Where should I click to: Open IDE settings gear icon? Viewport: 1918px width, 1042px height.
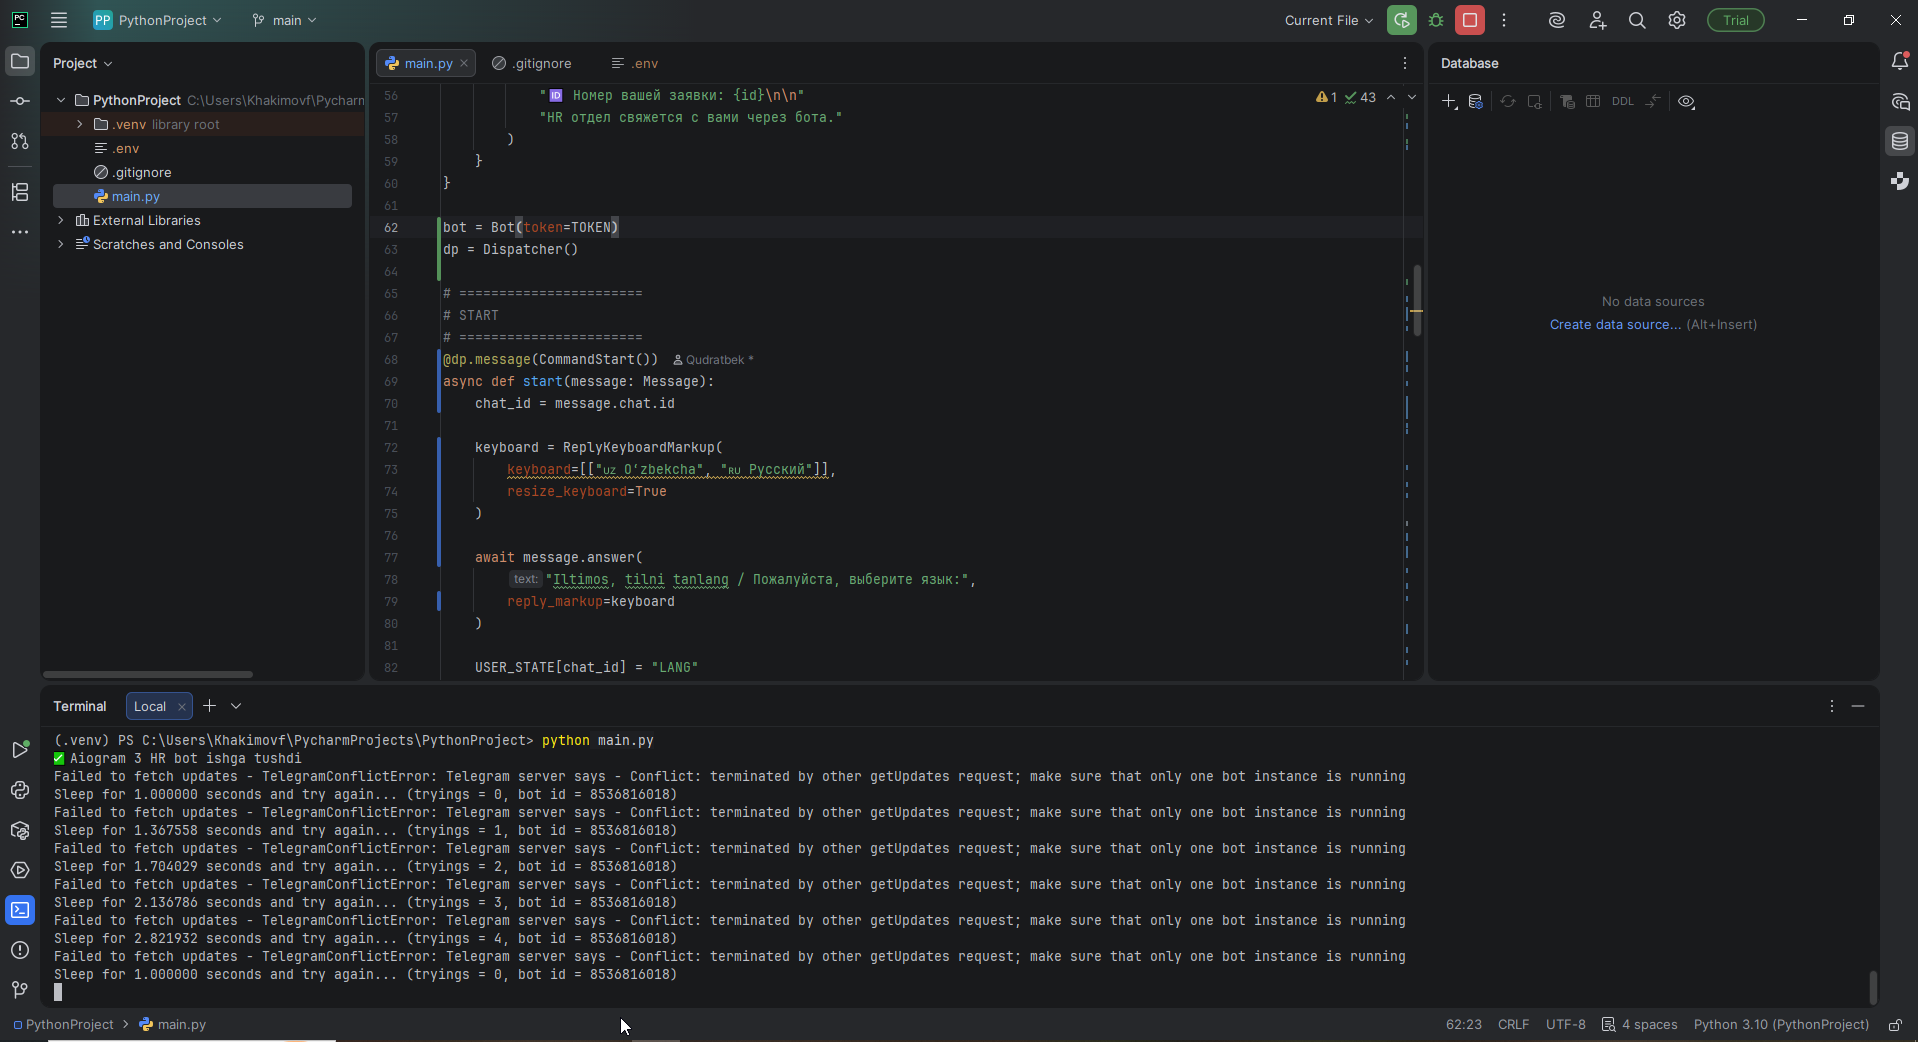click(1677, 20)
